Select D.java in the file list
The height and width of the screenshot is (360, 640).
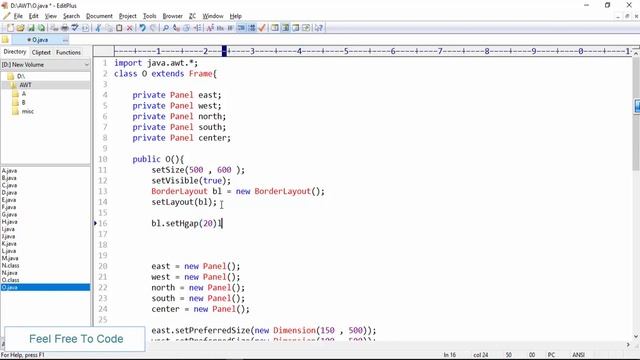(9, 193)
